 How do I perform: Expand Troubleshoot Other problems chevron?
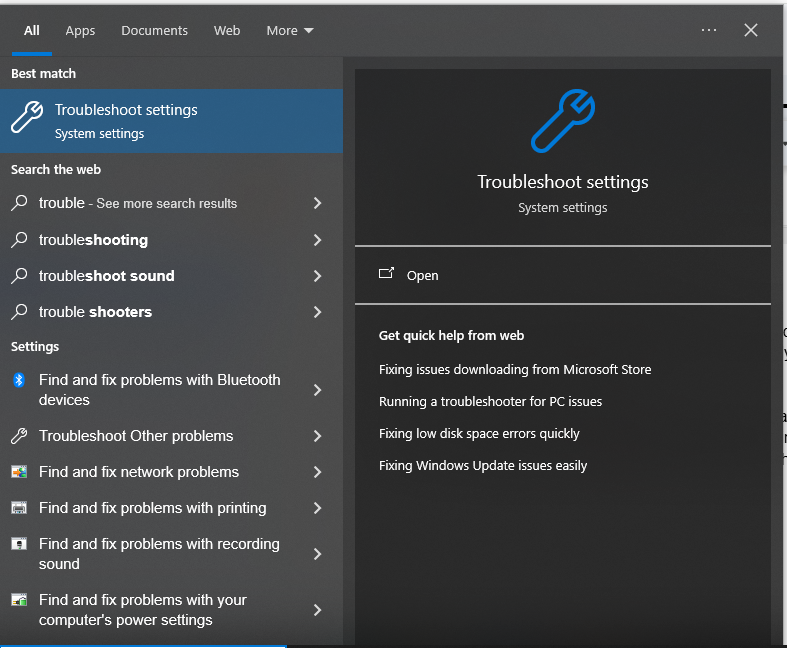point(317,436)
